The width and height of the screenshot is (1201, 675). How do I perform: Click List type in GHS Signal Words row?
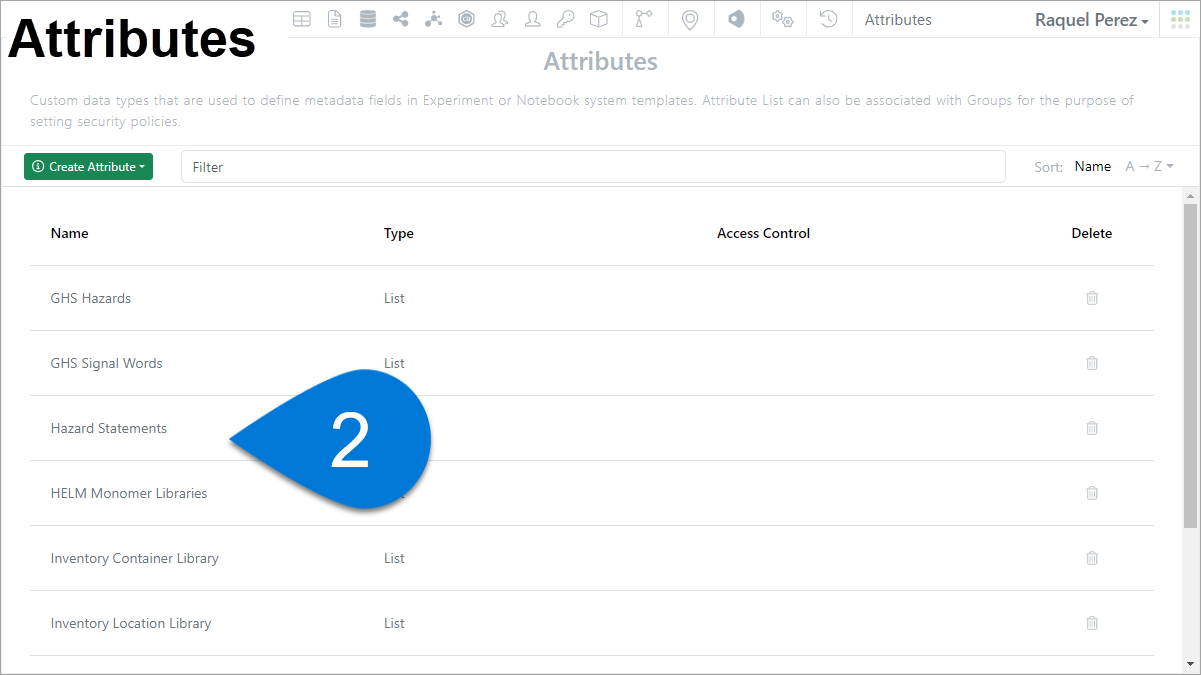click(x=394, y=363)
